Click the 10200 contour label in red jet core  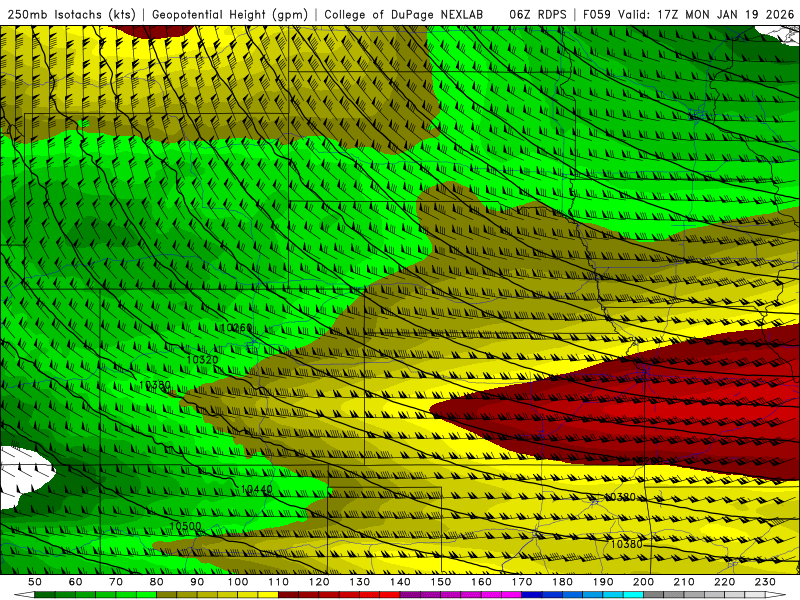click(647, 461)
